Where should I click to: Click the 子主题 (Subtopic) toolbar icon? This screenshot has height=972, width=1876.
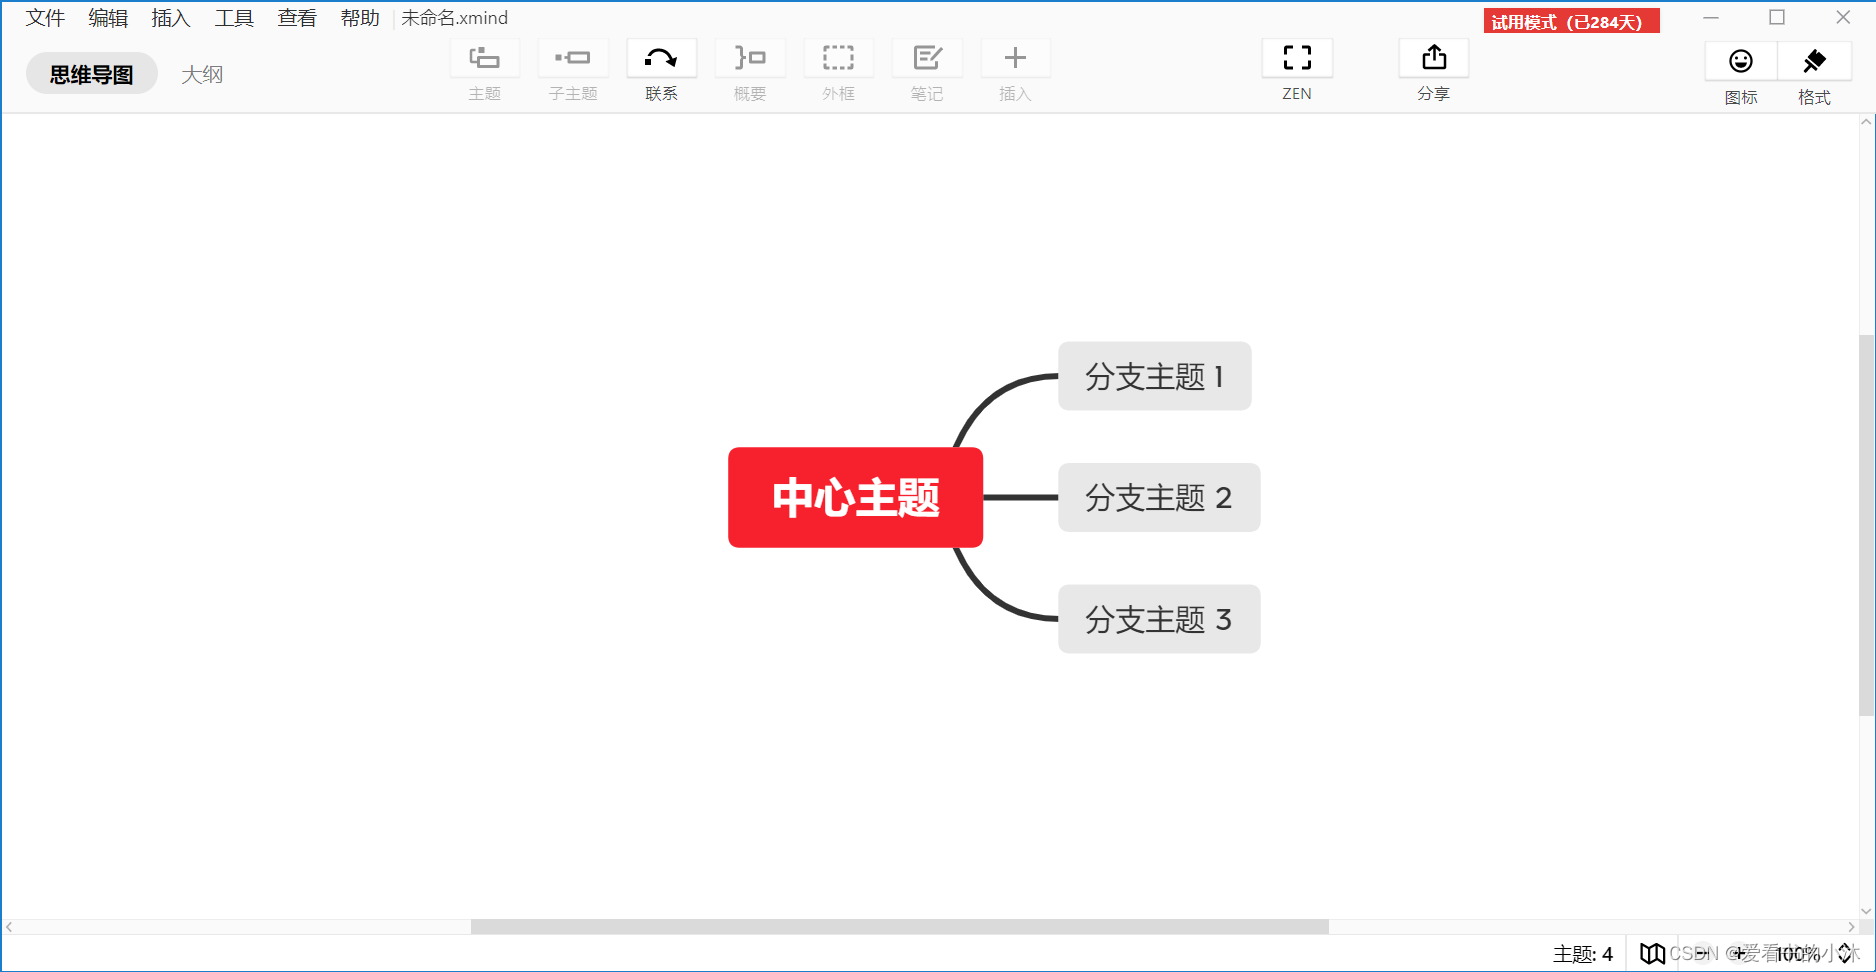click(573, 58)
